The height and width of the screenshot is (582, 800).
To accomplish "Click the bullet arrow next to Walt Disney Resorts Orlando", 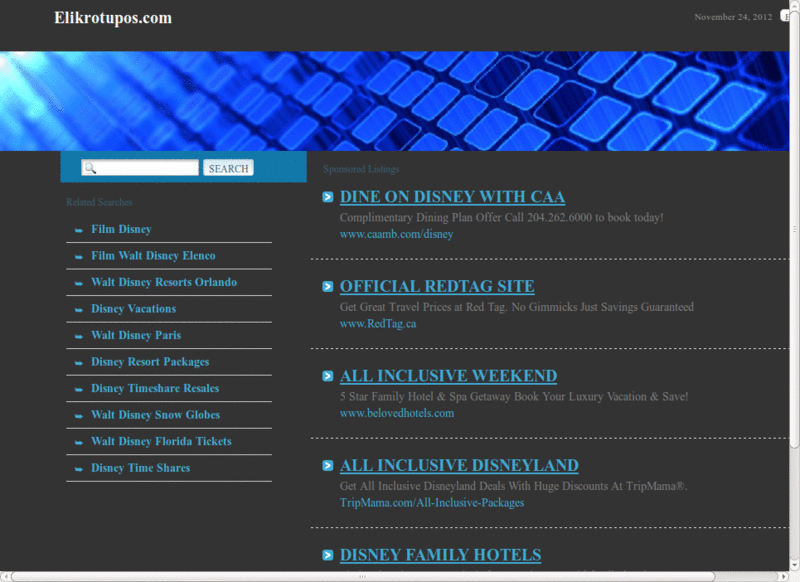I will [x=79, y=283].
